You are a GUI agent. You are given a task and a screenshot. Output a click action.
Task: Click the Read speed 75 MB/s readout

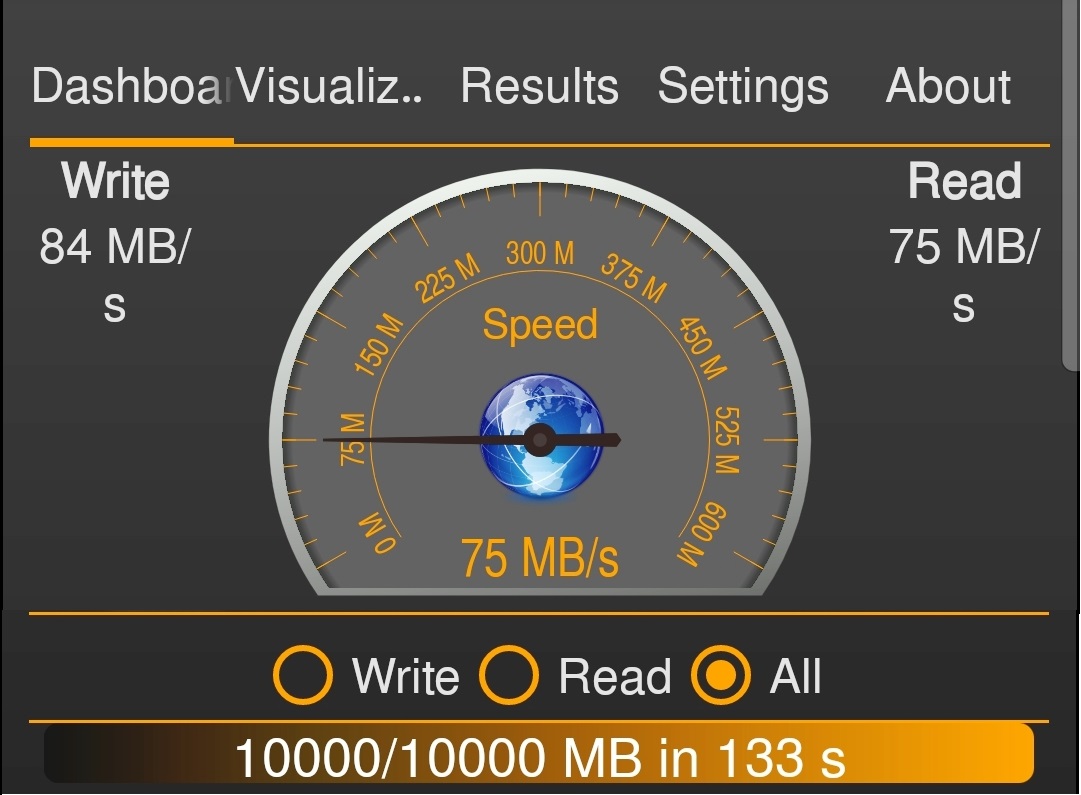click(x=964, y=274)
